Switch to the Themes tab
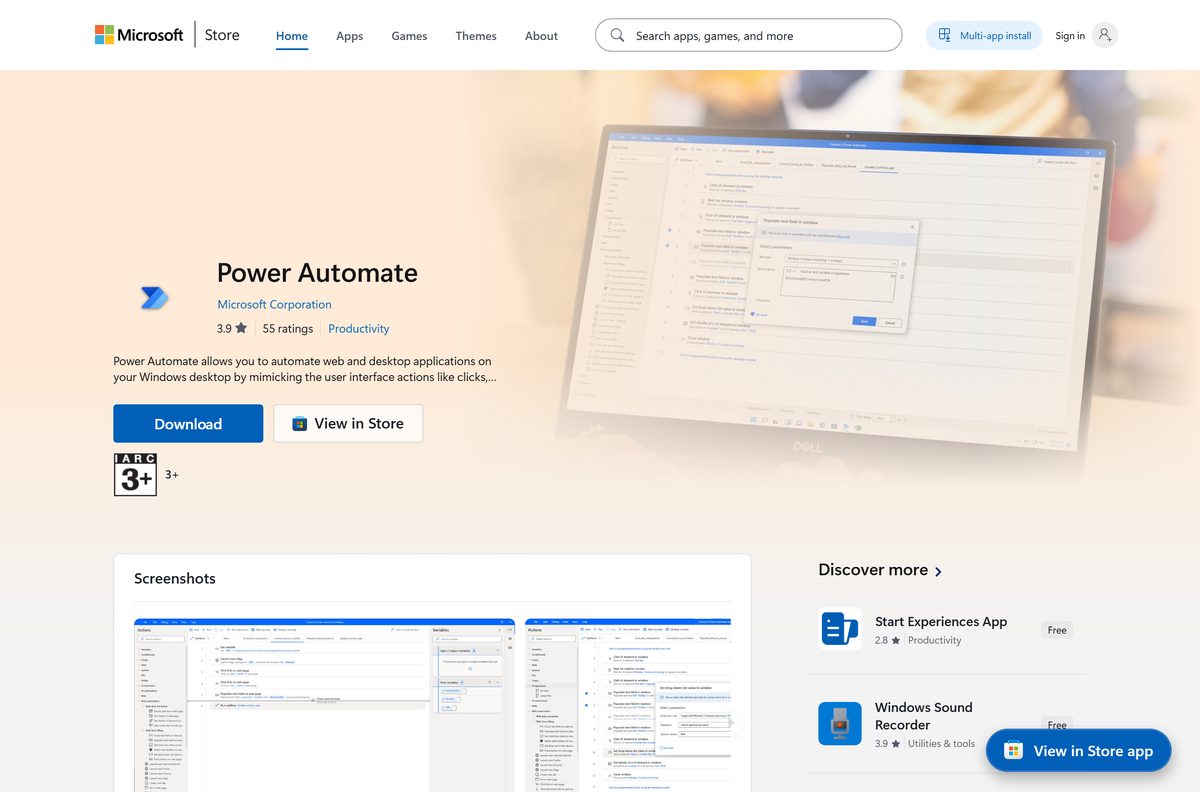The image size is (1200, 792). pyautogui.click(x=476, y=36)
